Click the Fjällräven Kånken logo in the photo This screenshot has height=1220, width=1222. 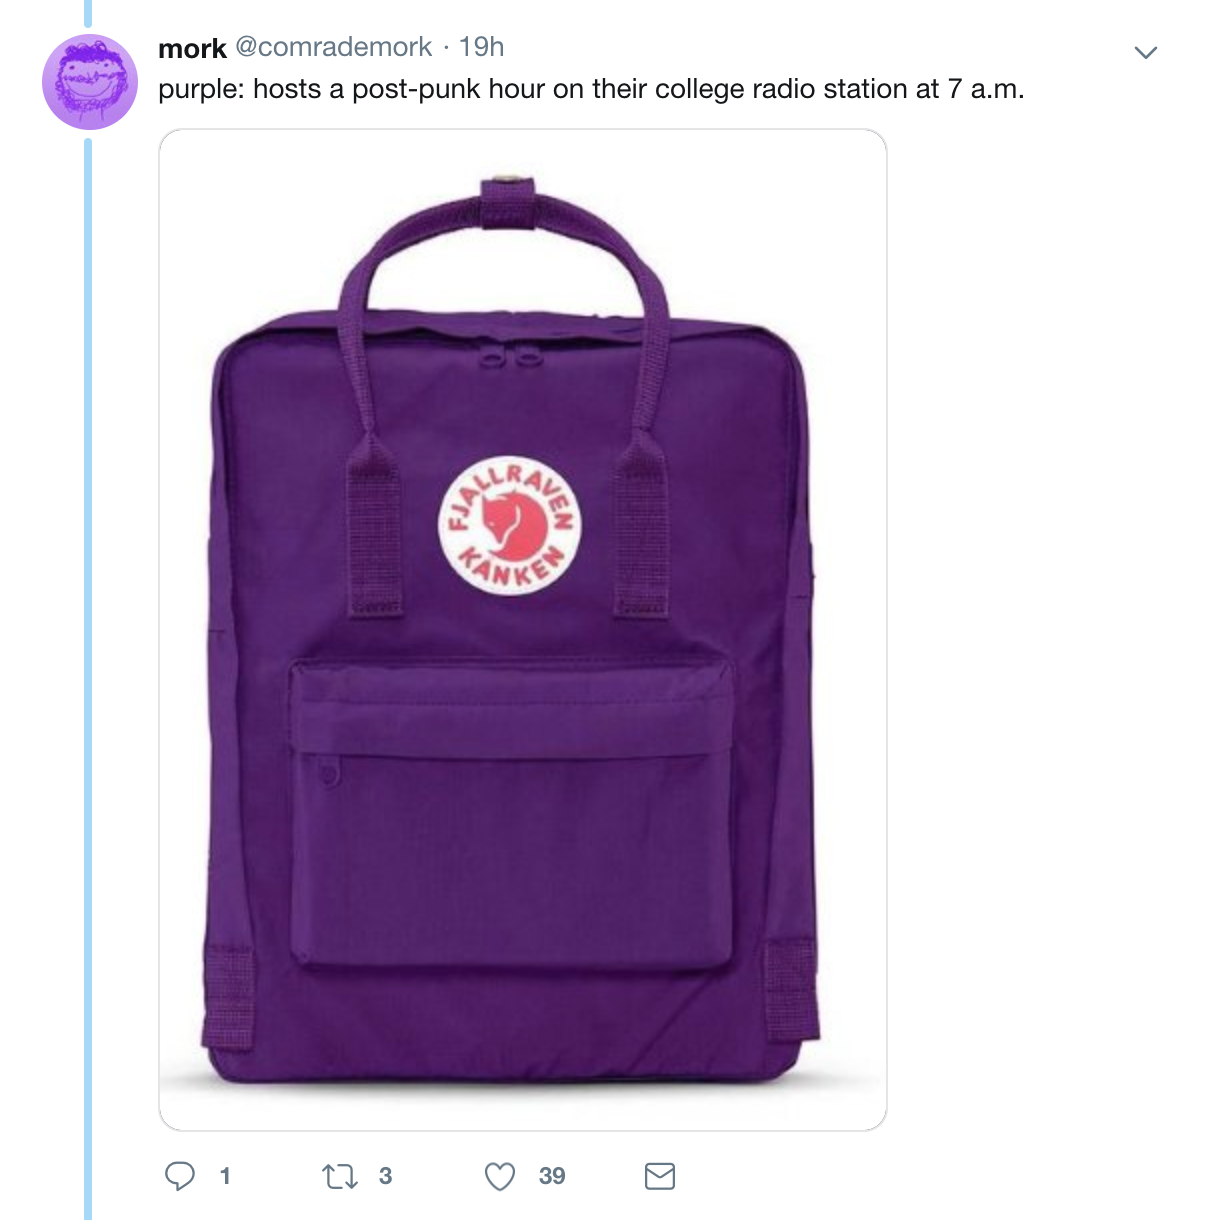[x=510, y=526]
